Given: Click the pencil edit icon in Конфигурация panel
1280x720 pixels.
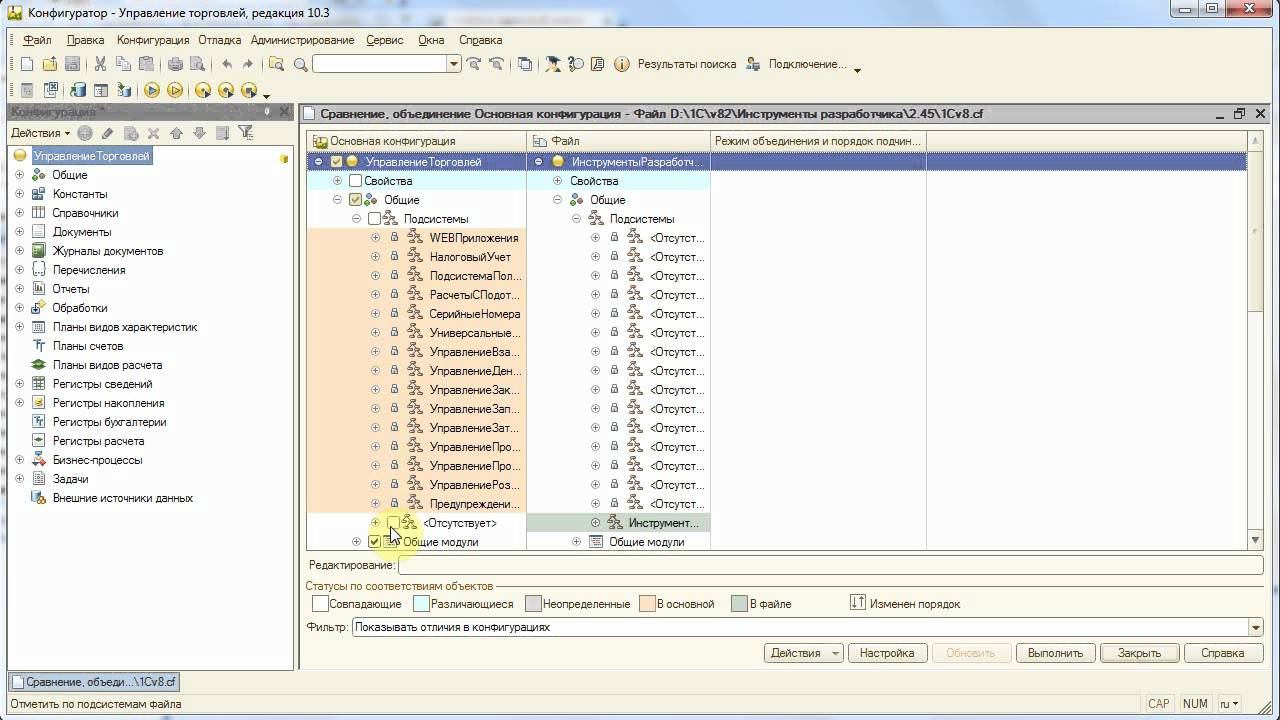Looking at the screenshot, I should [108, 133].
